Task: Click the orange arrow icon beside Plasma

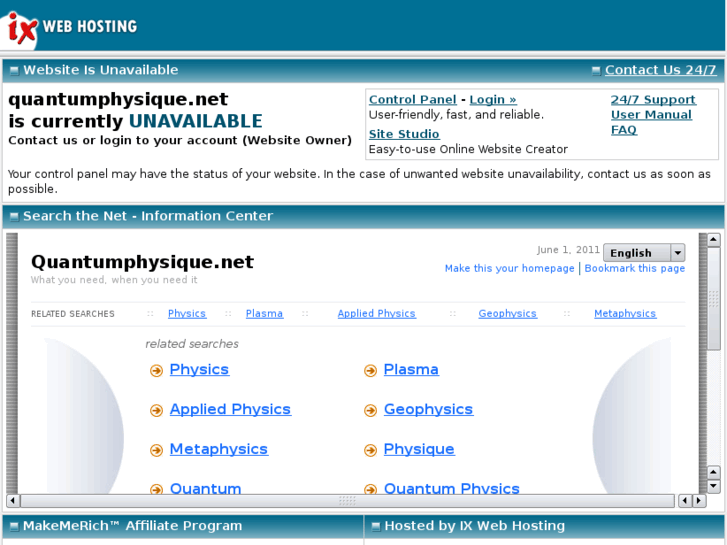Action: click(370, 371)
